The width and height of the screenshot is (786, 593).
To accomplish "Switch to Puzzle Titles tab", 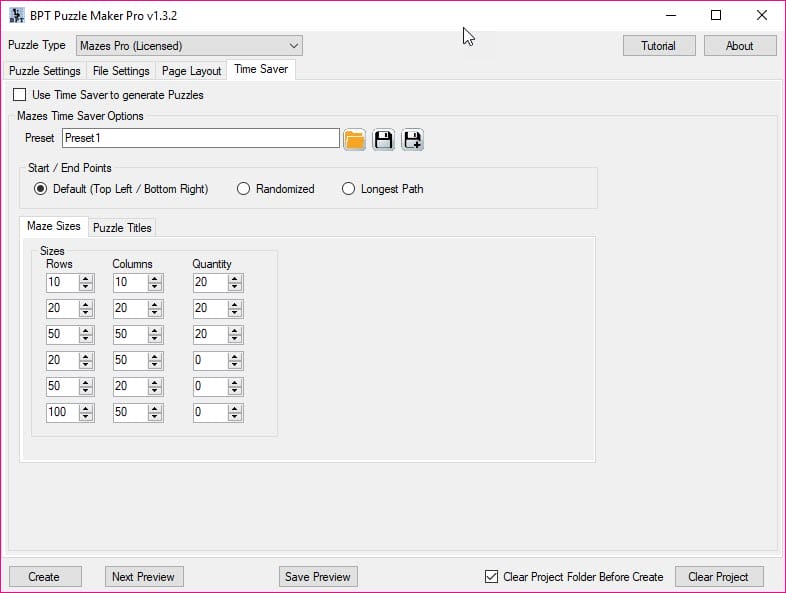I will [122, 228].
